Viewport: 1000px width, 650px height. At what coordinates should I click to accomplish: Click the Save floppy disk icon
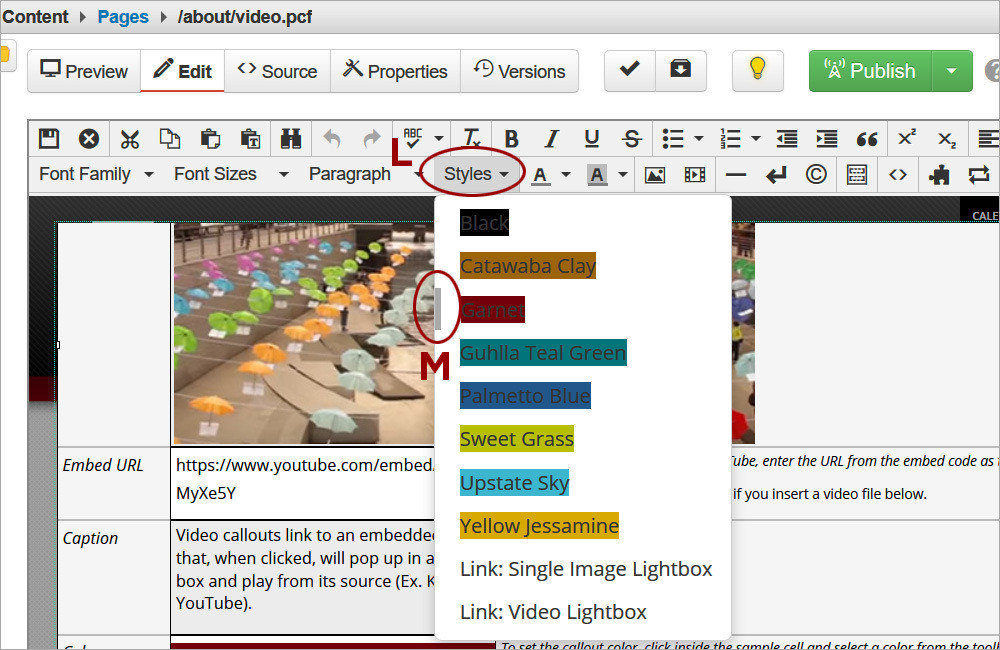point(48,139)
